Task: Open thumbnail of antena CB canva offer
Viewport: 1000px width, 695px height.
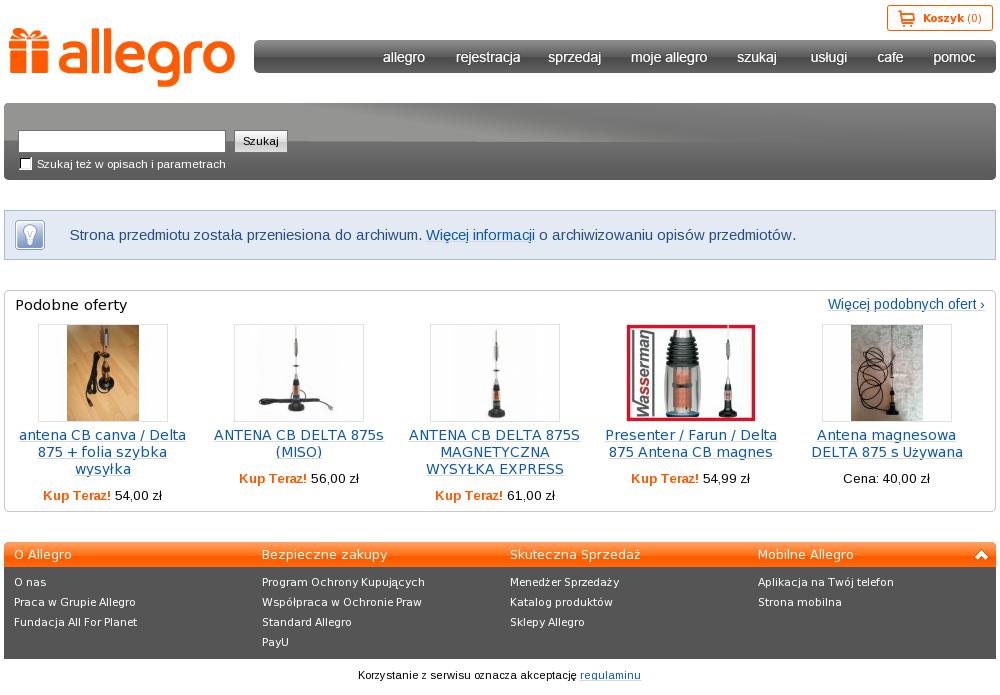Action: (103, 373)
